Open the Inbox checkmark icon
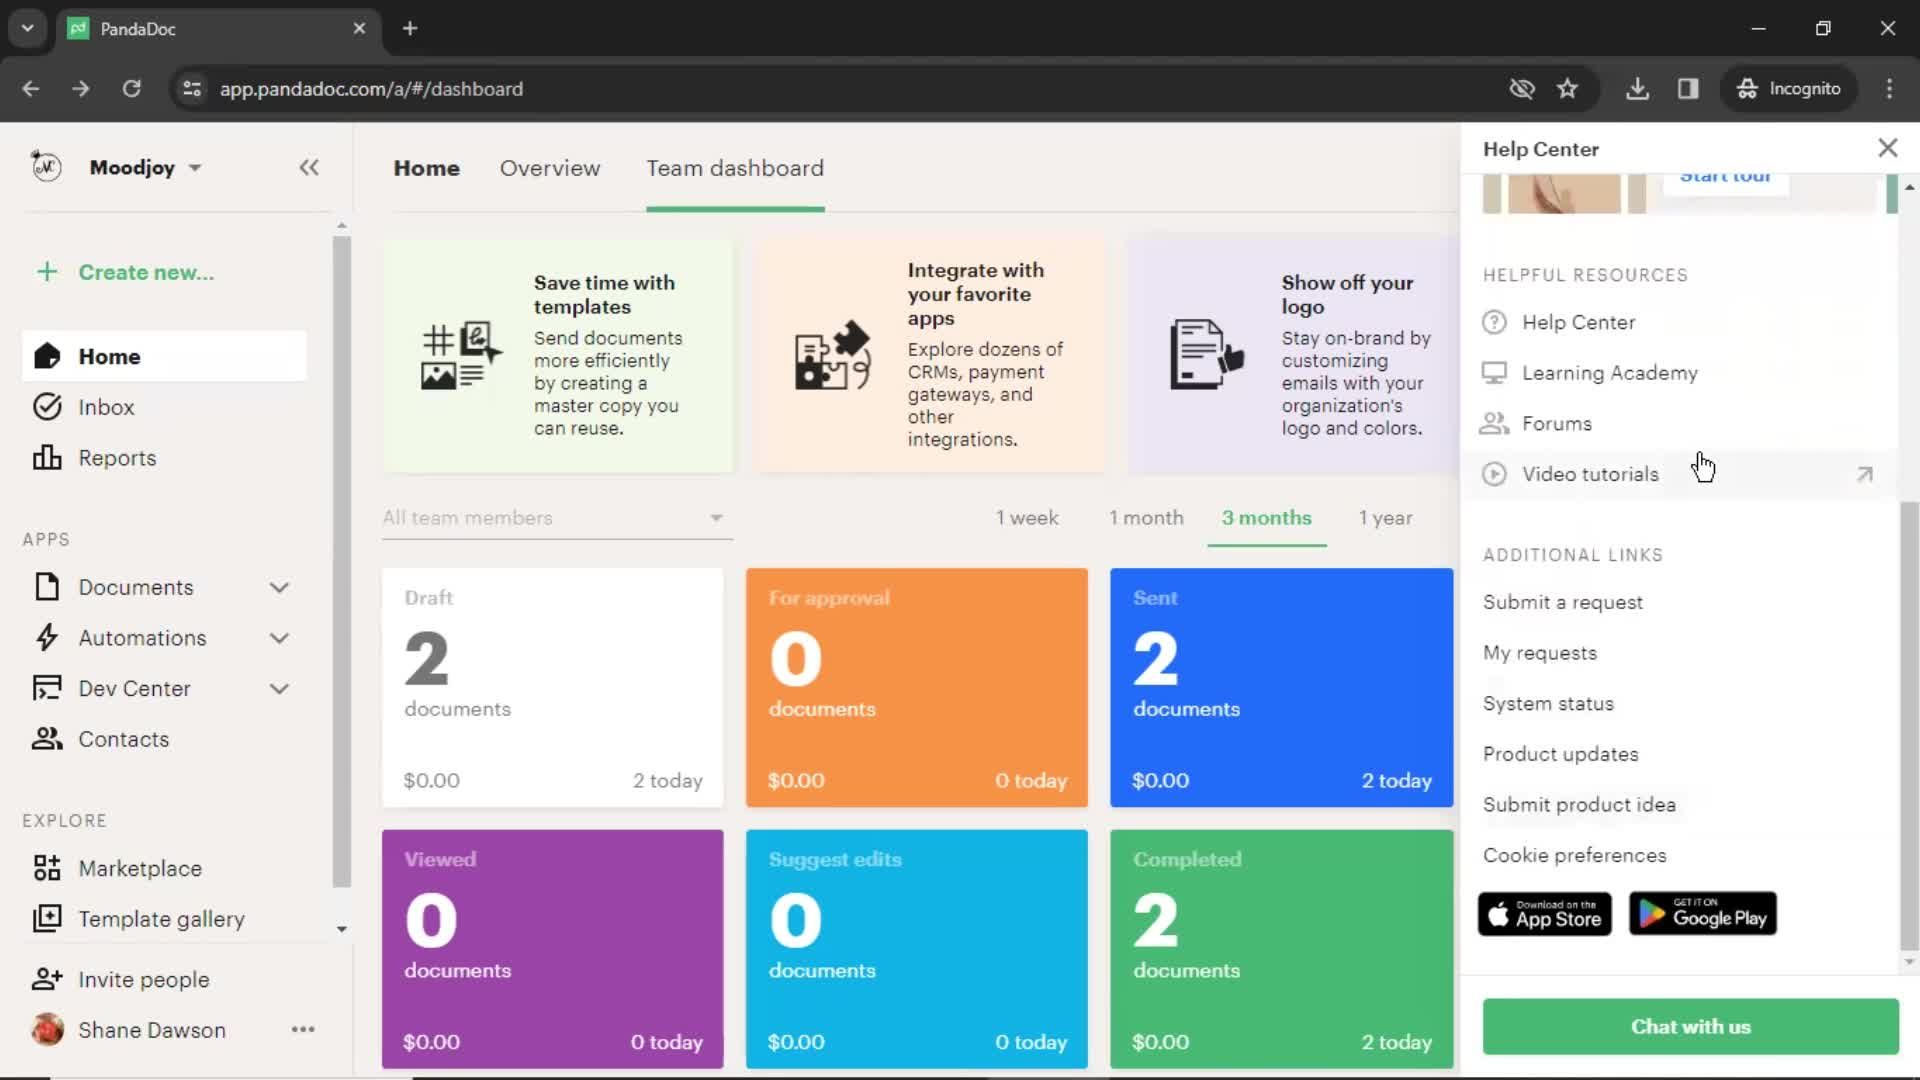This screenshot has height=1080, width=1920. [47, 407]
